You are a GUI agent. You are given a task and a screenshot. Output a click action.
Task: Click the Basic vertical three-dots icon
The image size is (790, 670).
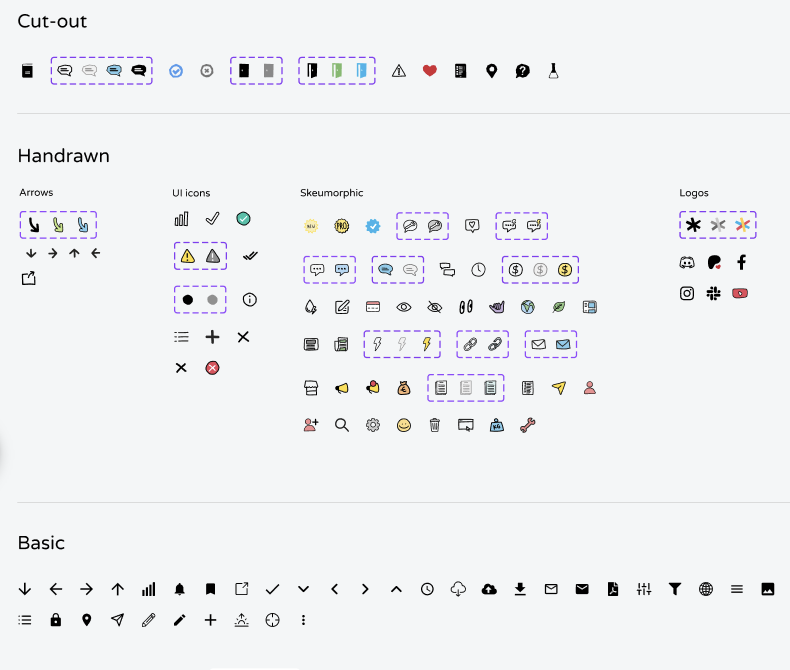[x=303, y=620]
